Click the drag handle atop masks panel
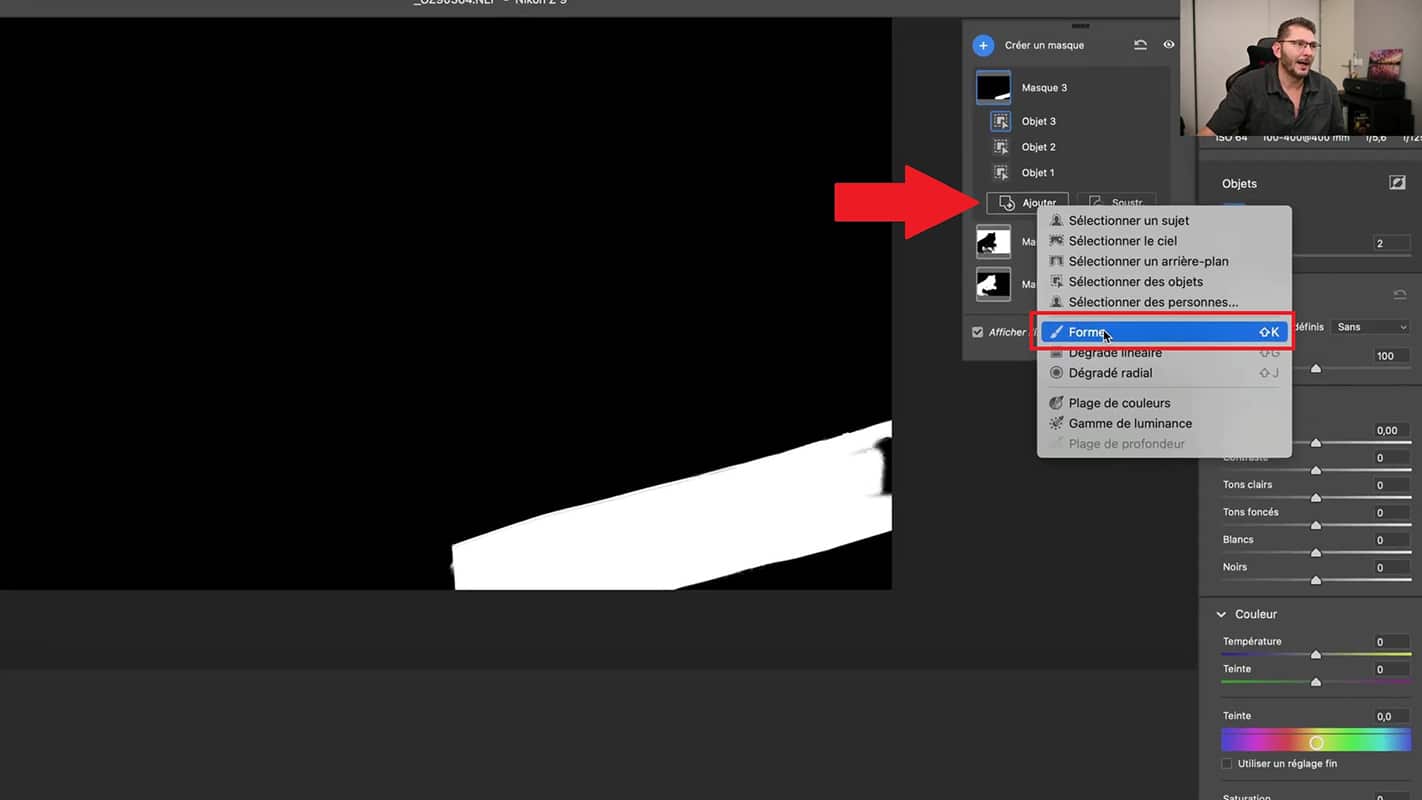Viewport: 1422px width, 800px height. tap(1080, 25)
